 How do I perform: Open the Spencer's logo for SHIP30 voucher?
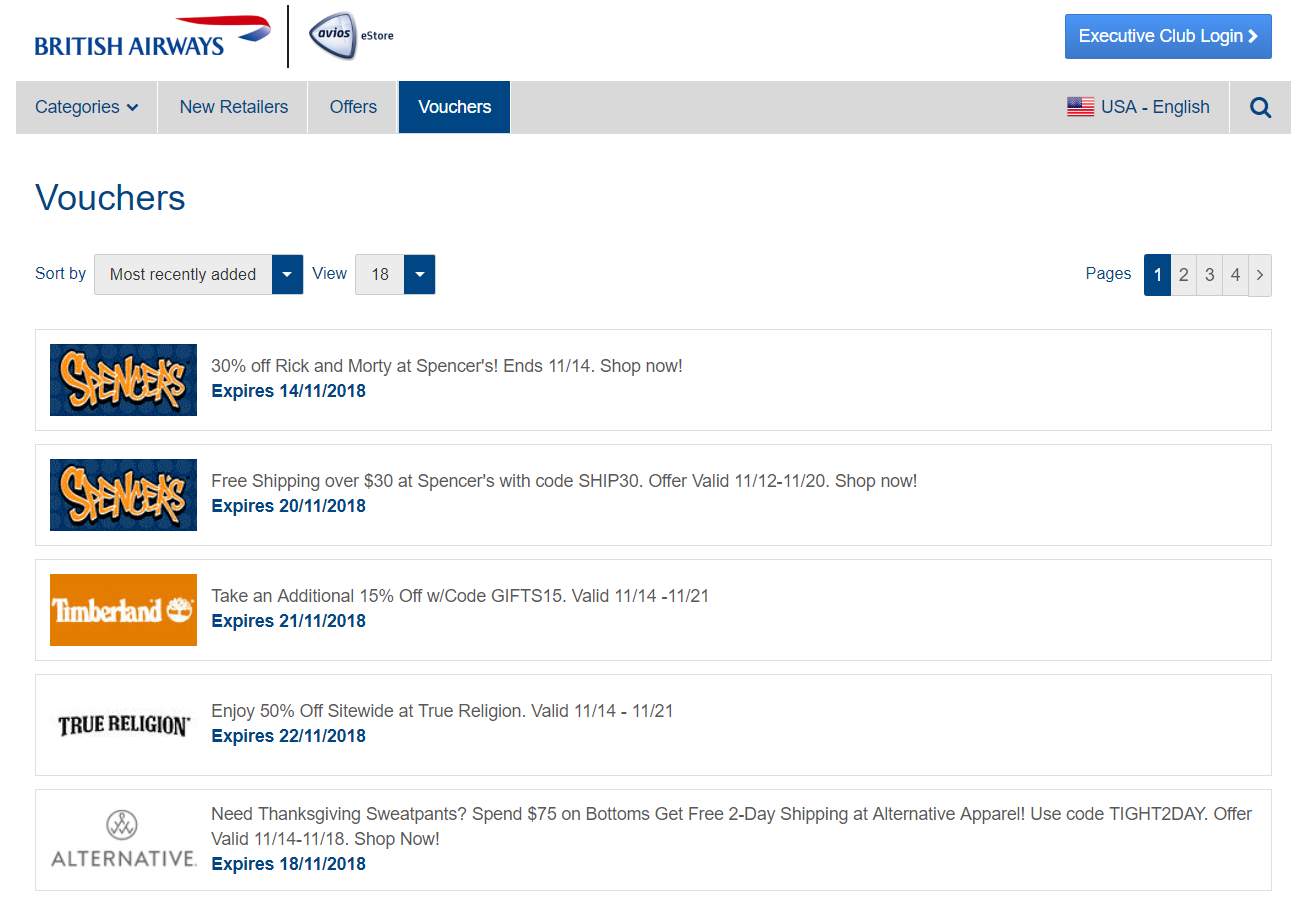pos(123,495)
